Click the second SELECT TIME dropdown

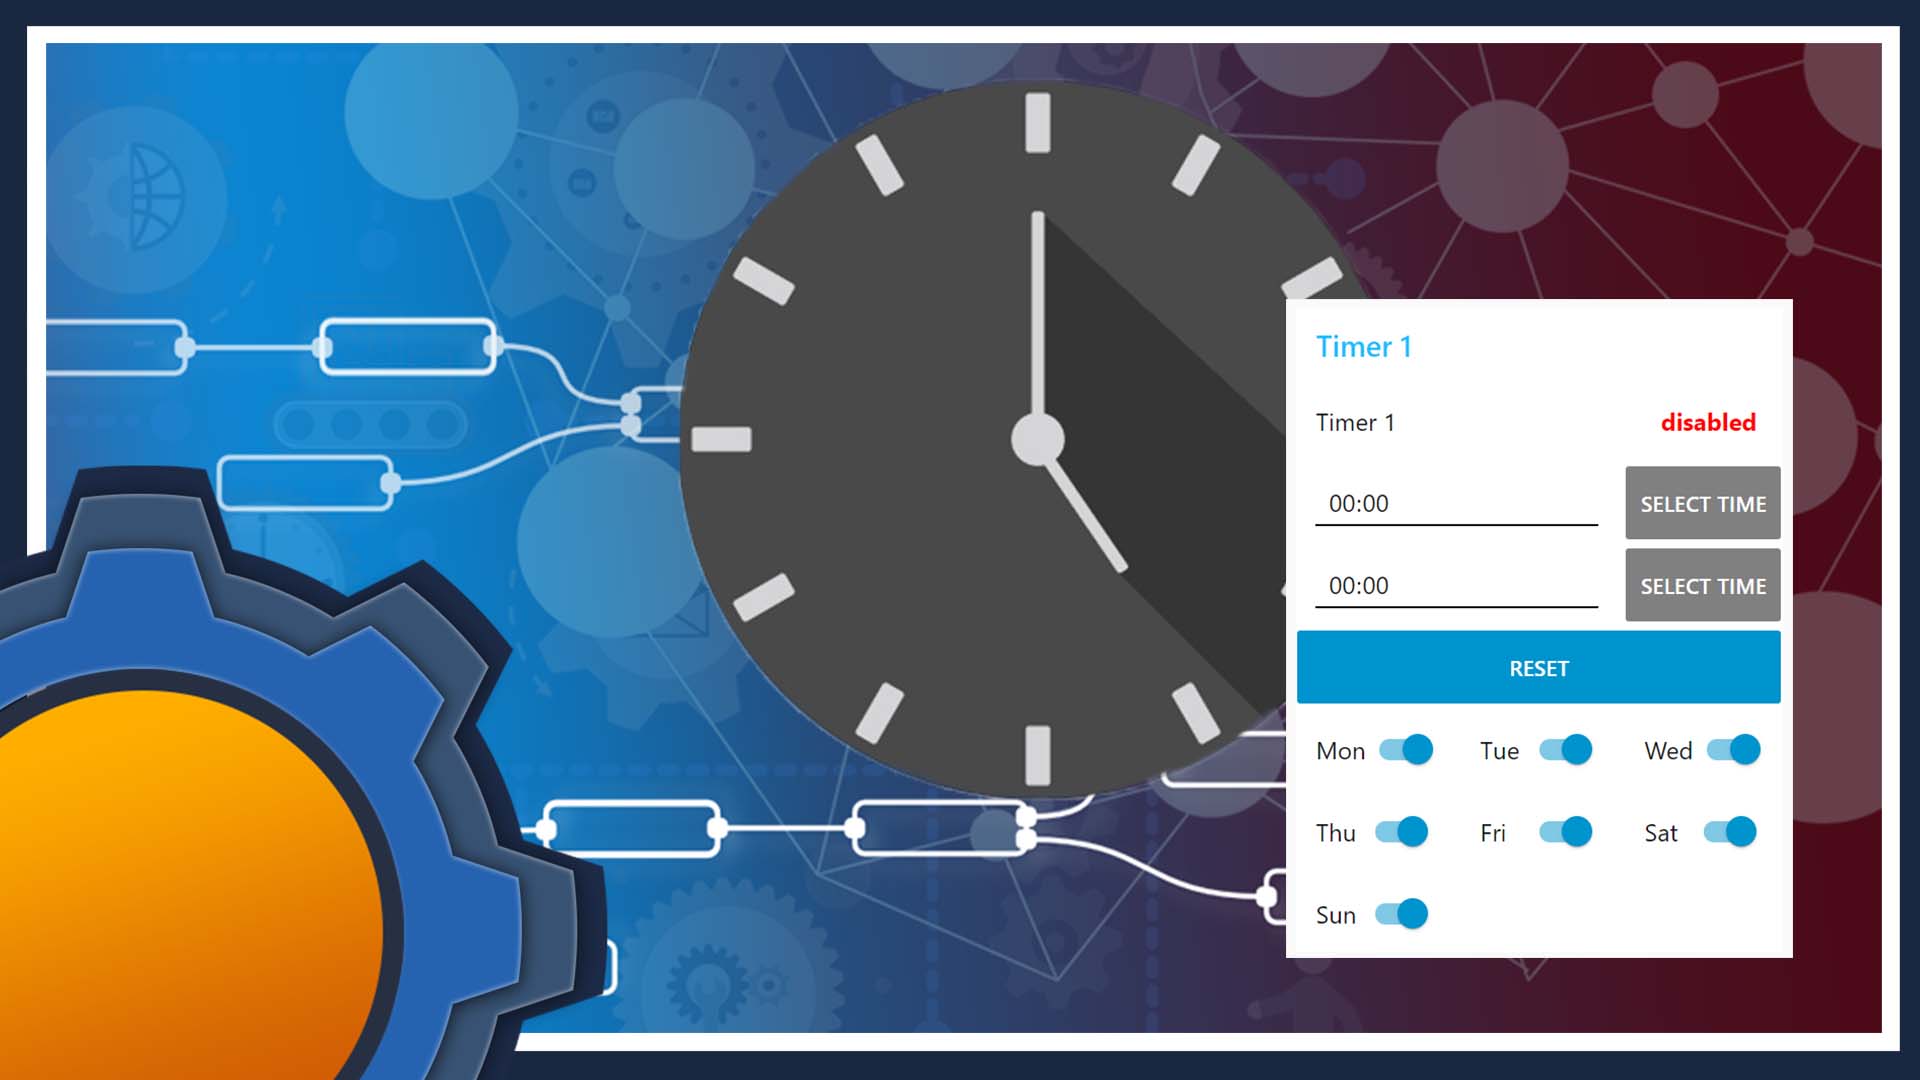point(1702,585)
